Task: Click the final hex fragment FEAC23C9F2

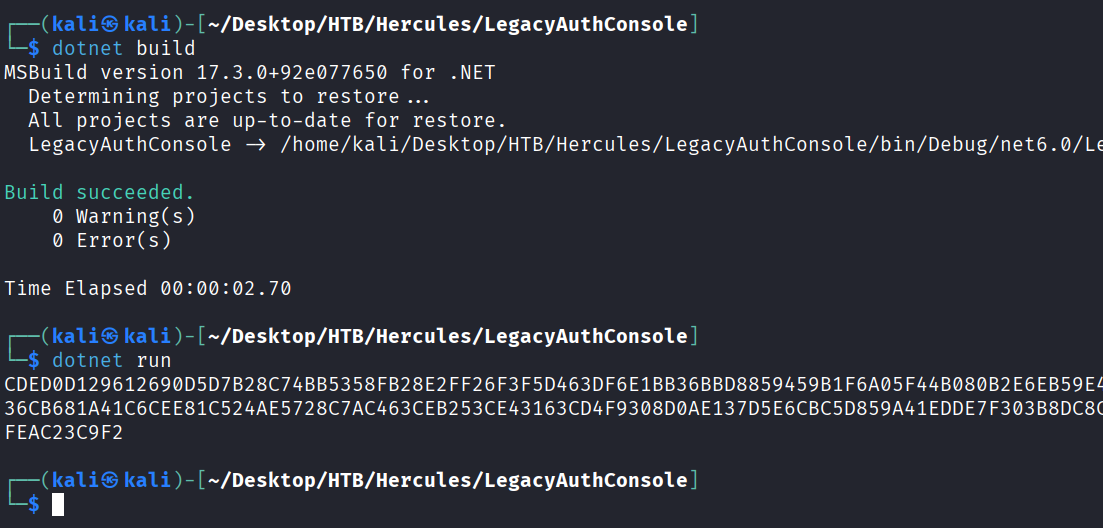Action: 64,432
